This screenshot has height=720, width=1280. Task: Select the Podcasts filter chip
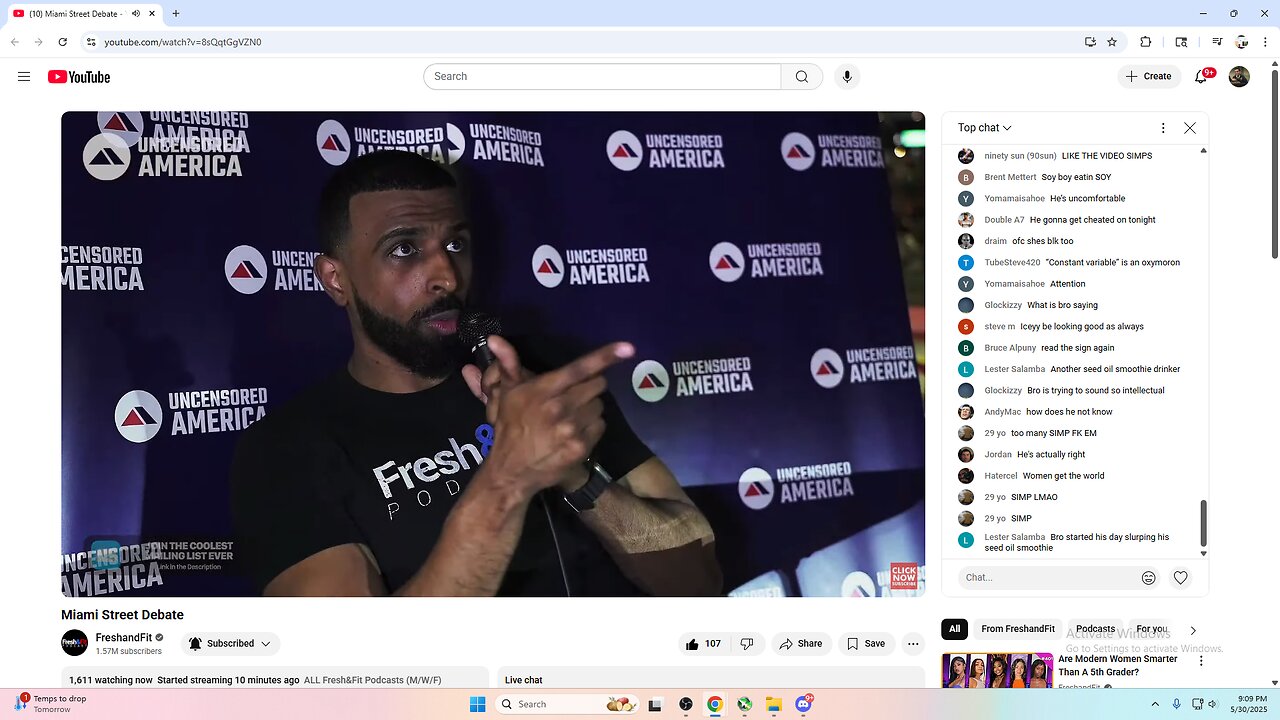point(1095,629)
